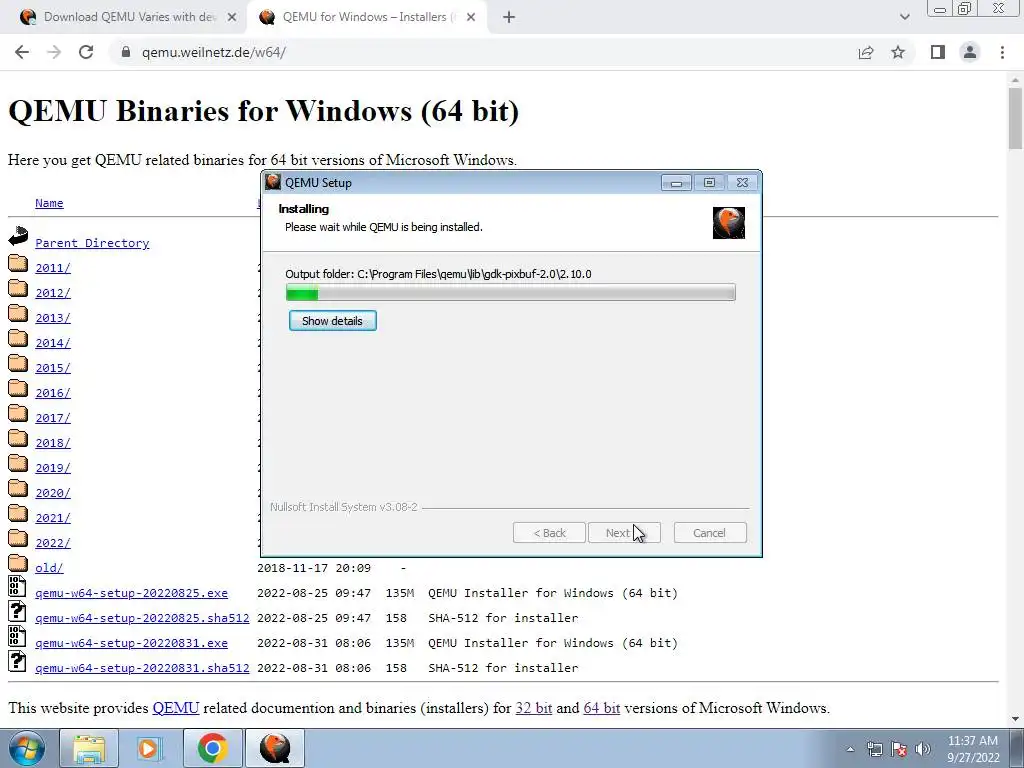The height and width of the screenshot is (768, 1024).
Task: Open the 2013/ folder link
Action: 53,318
